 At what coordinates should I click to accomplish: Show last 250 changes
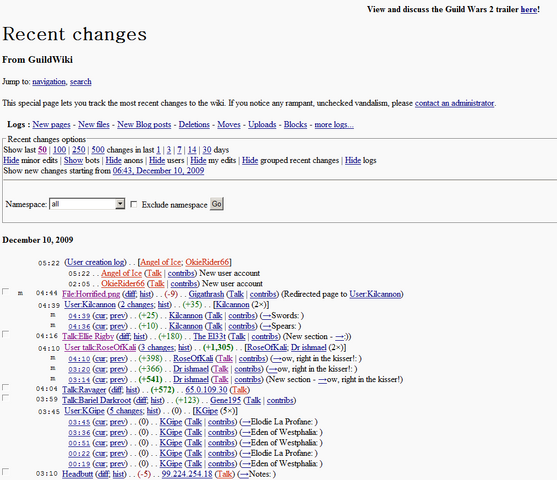(79, 150)
